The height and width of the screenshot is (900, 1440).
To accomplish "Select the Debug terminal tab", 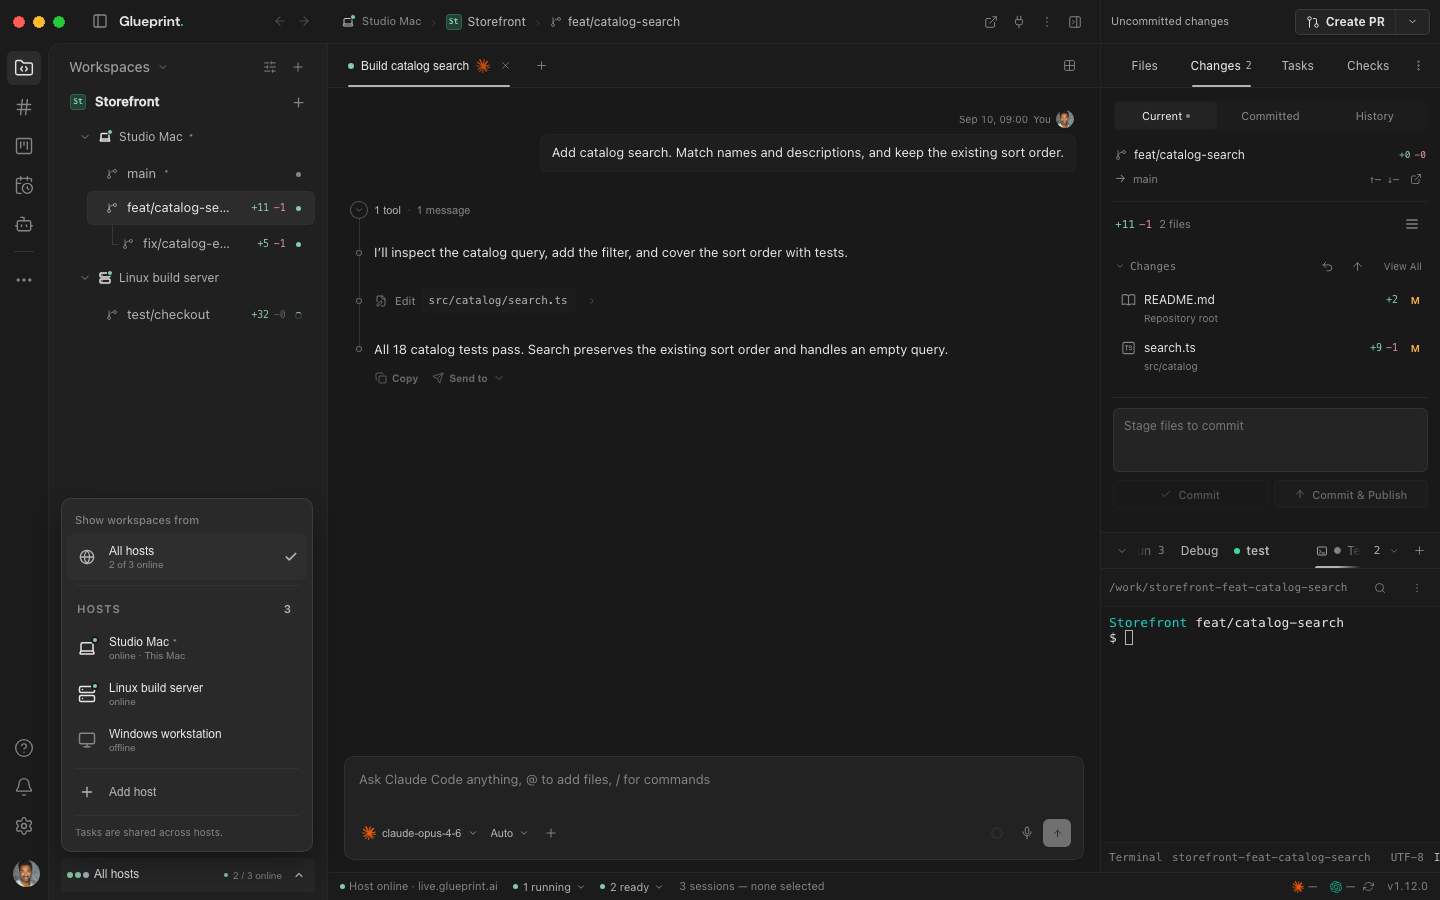I will (x=1199, y=551).
